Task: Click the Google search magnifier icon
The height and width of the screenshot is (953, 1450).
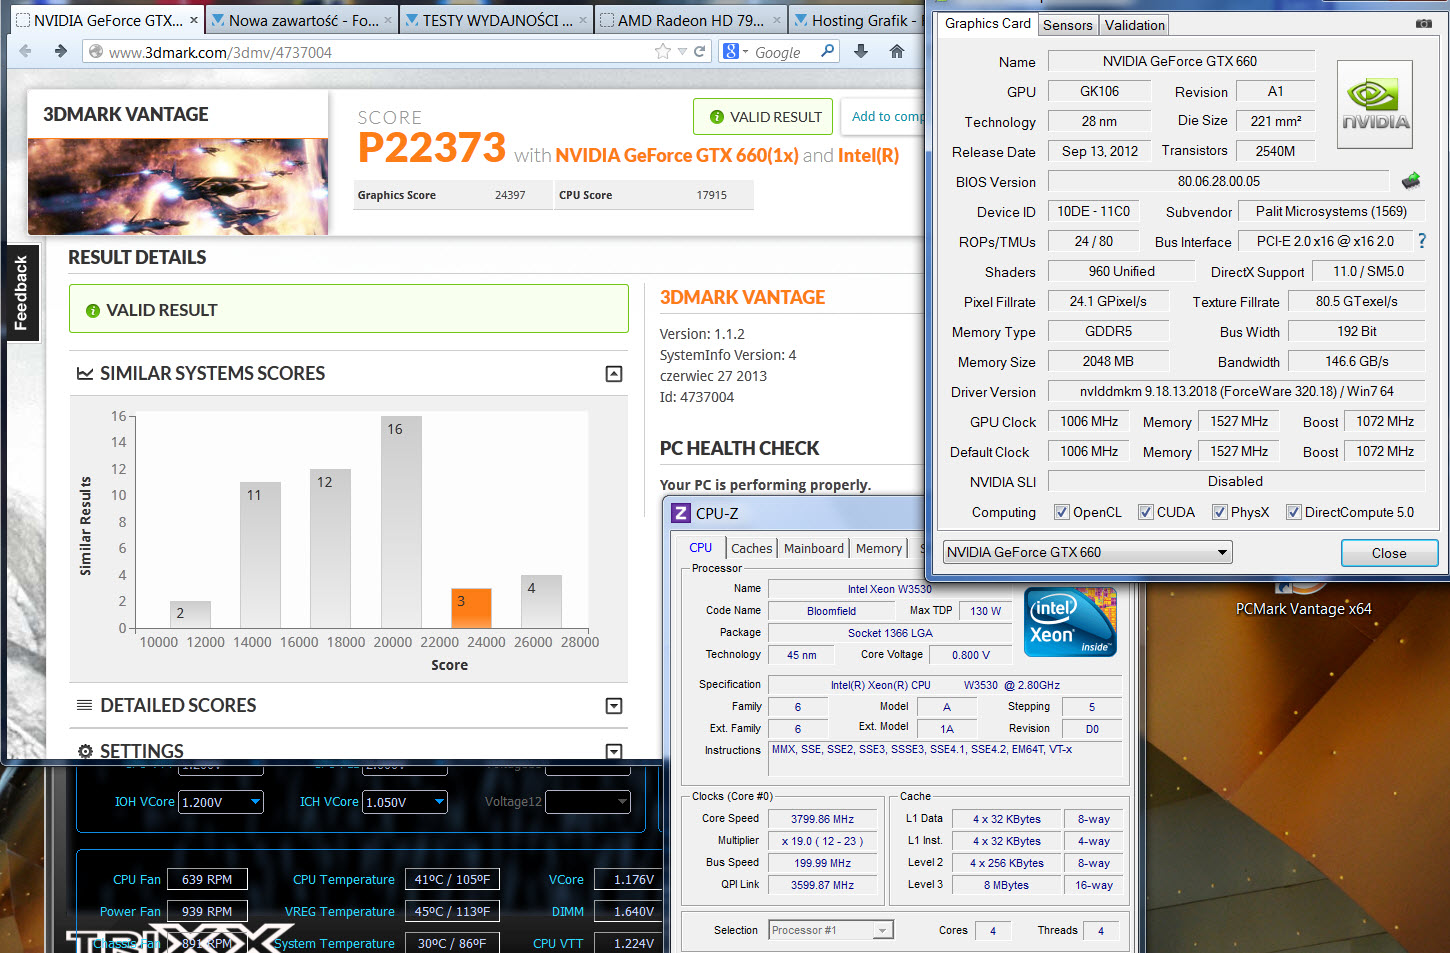Action: 827,51
